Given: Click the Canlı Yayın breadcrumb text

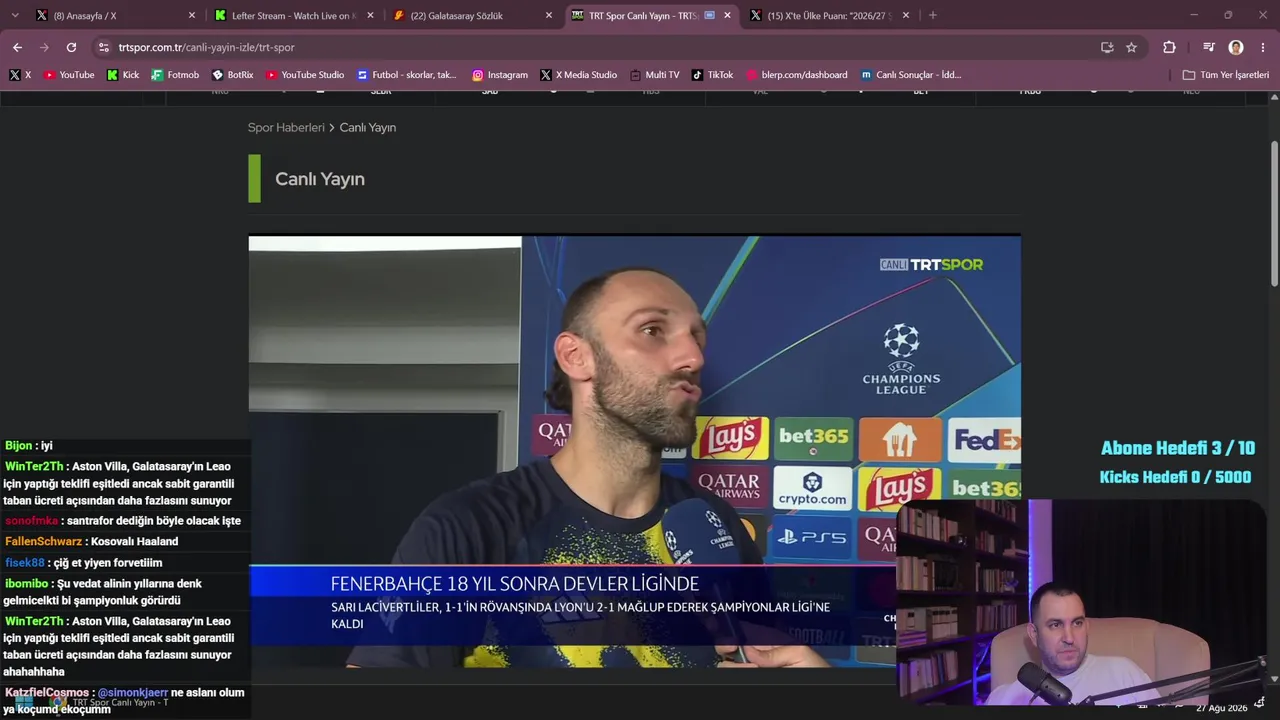Looking at the screenshot, I should pyautogui.click(x=368, y=128).
